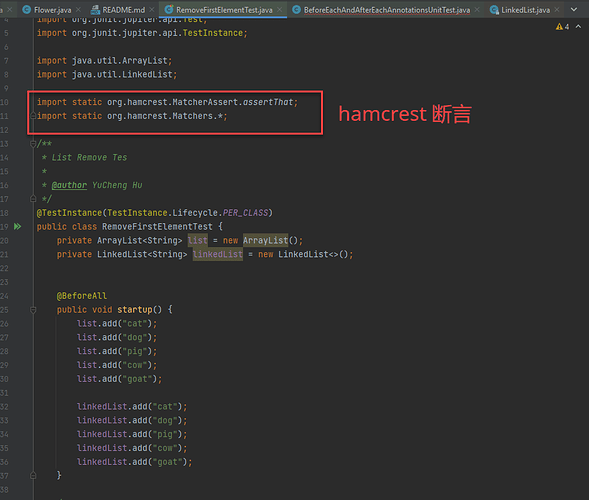Screen dimensions: 589x500
Task: Click the List Remove Tes comment text
Action: [x=89, y=158]
